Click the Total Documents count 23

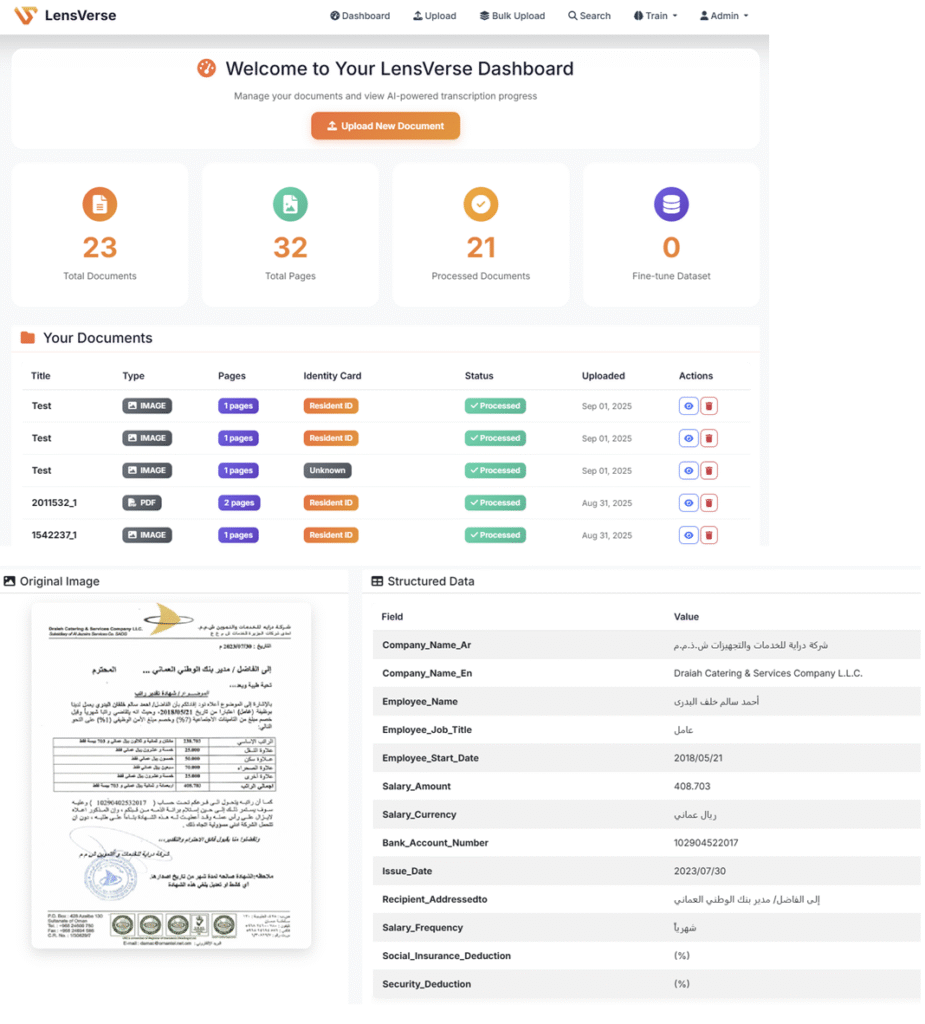pos(100,248)
